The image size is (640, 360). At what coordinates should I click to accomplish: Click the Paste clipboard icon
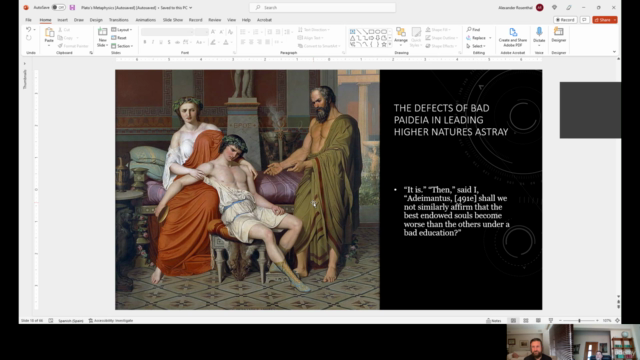pos(49,33)
